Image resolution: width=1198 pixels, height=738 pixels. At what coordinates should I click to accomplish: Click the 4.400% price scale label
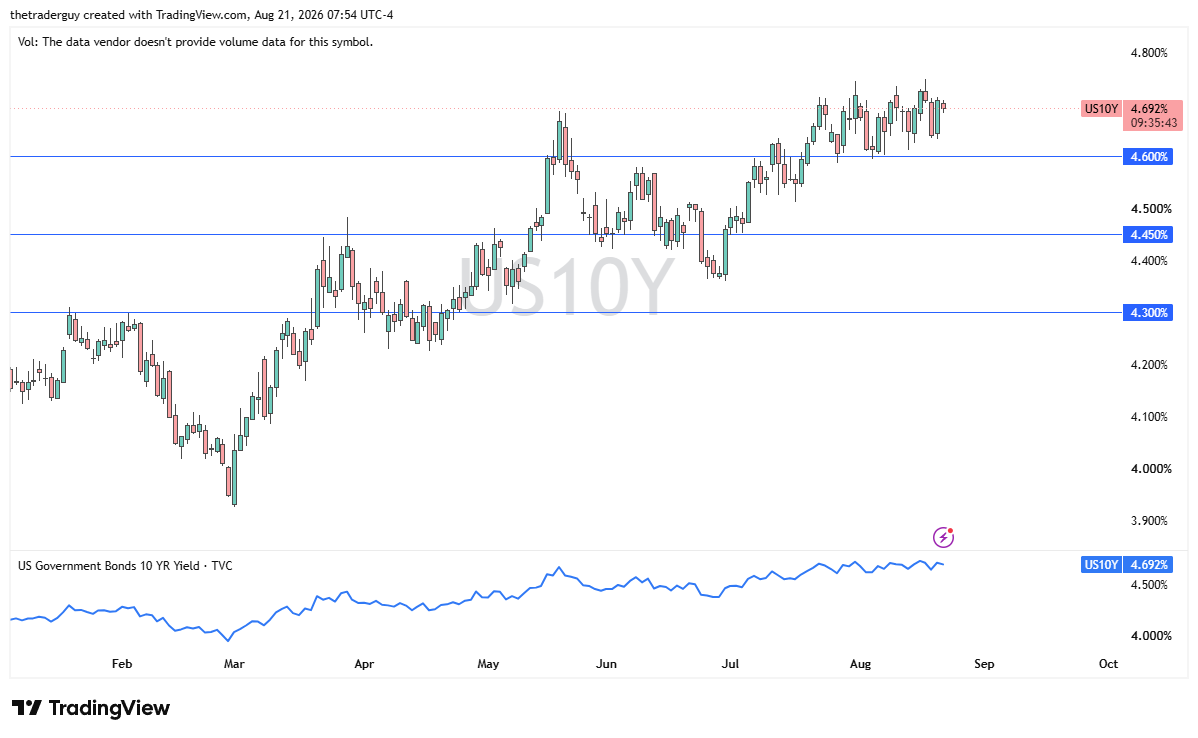point(1149,261)
